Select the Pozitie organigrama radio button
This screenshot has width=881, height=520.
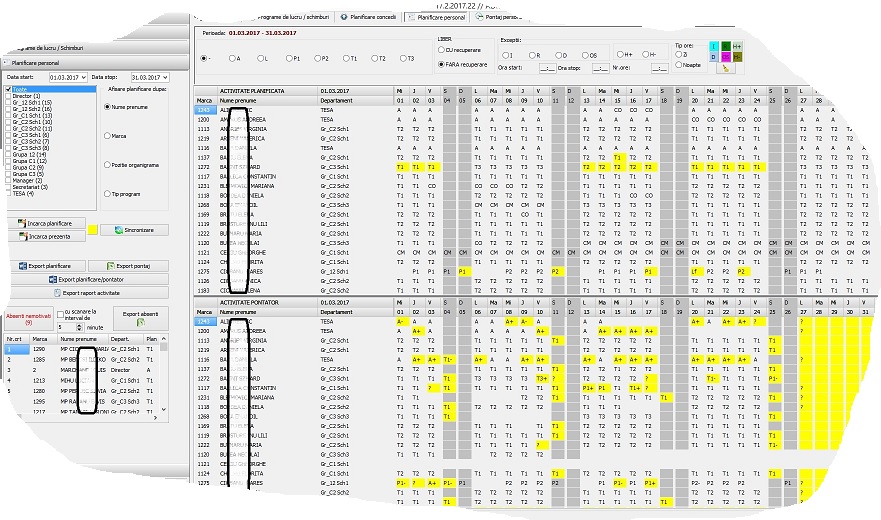pos(107,165)
